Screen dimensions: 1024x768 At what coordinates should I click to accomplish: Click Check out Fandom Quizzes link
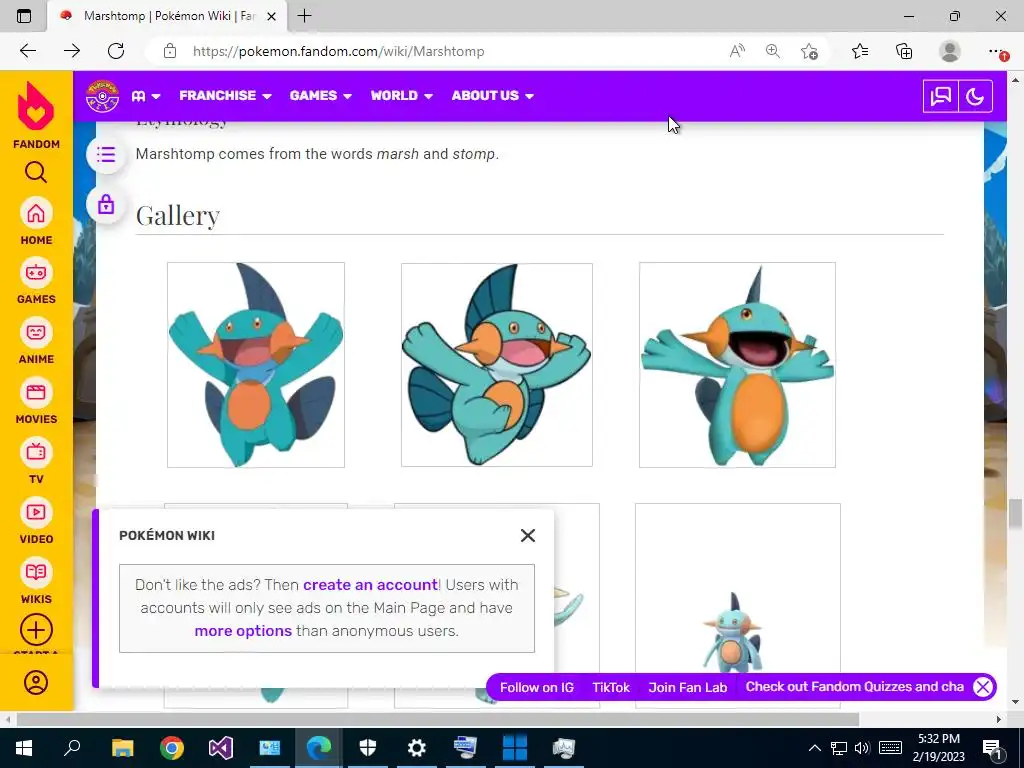855,687
